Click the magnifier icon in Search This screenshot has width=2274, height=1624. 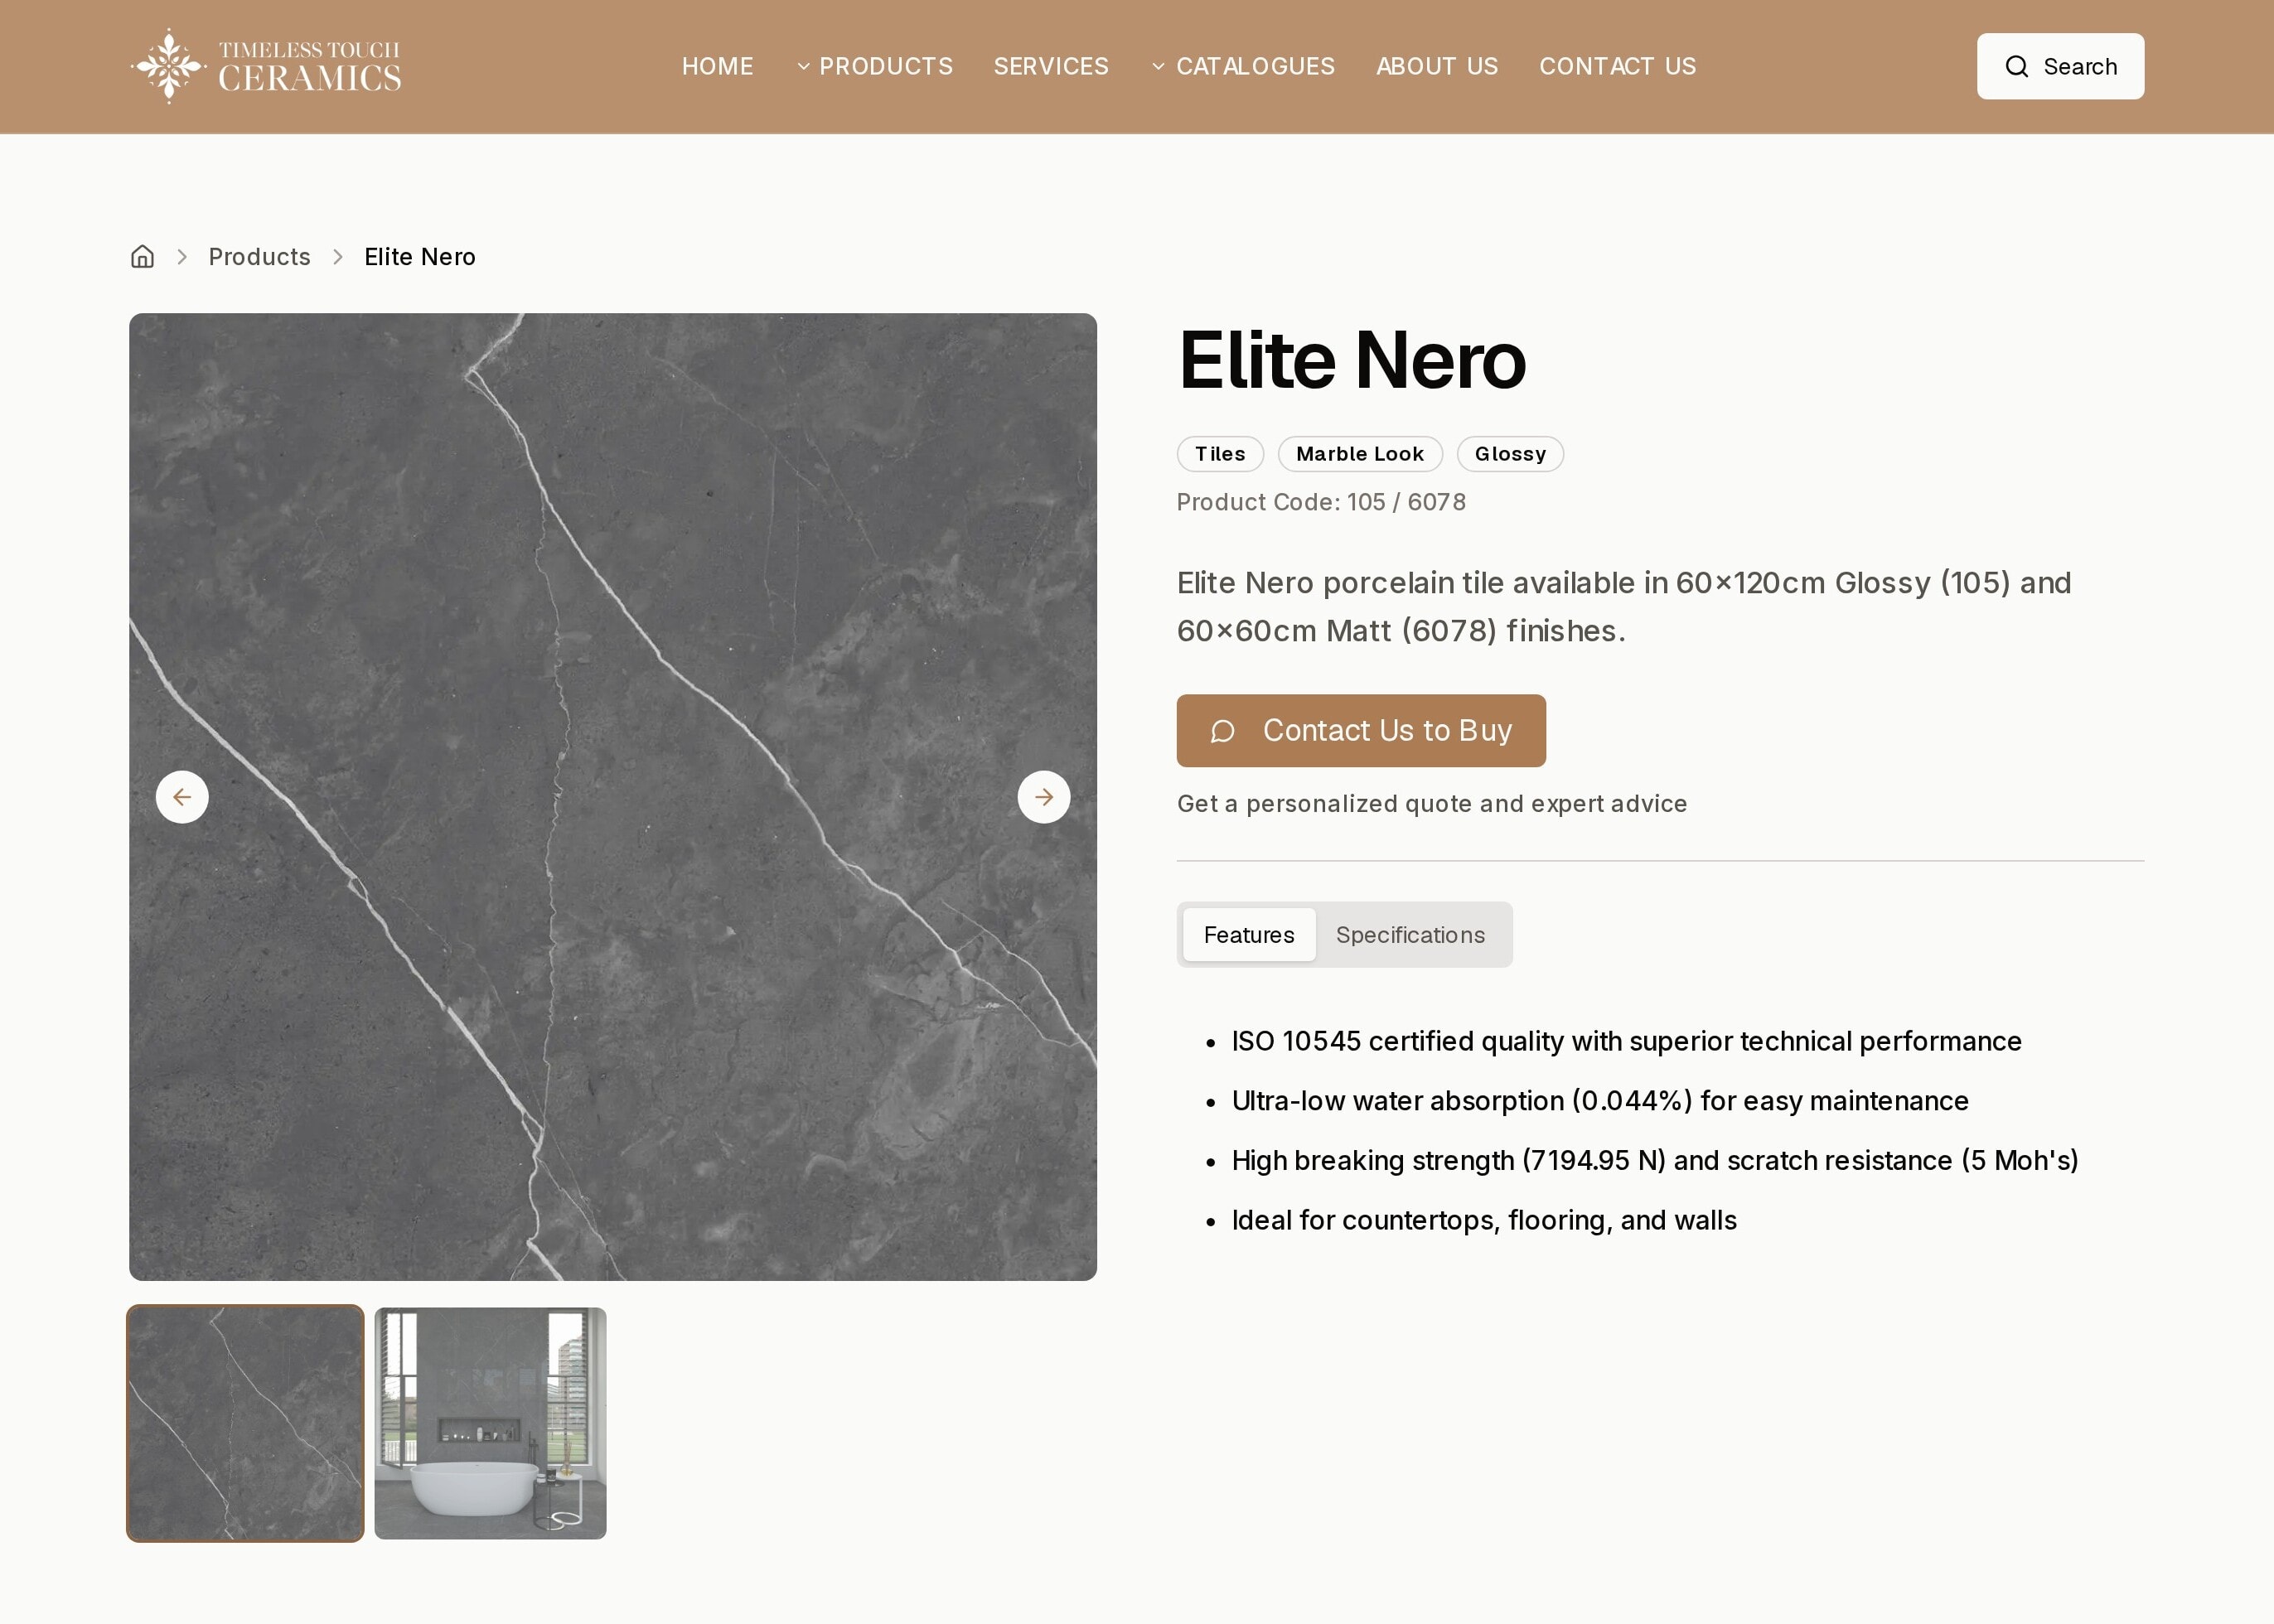pyautogui.click(x=2017, y=66)
